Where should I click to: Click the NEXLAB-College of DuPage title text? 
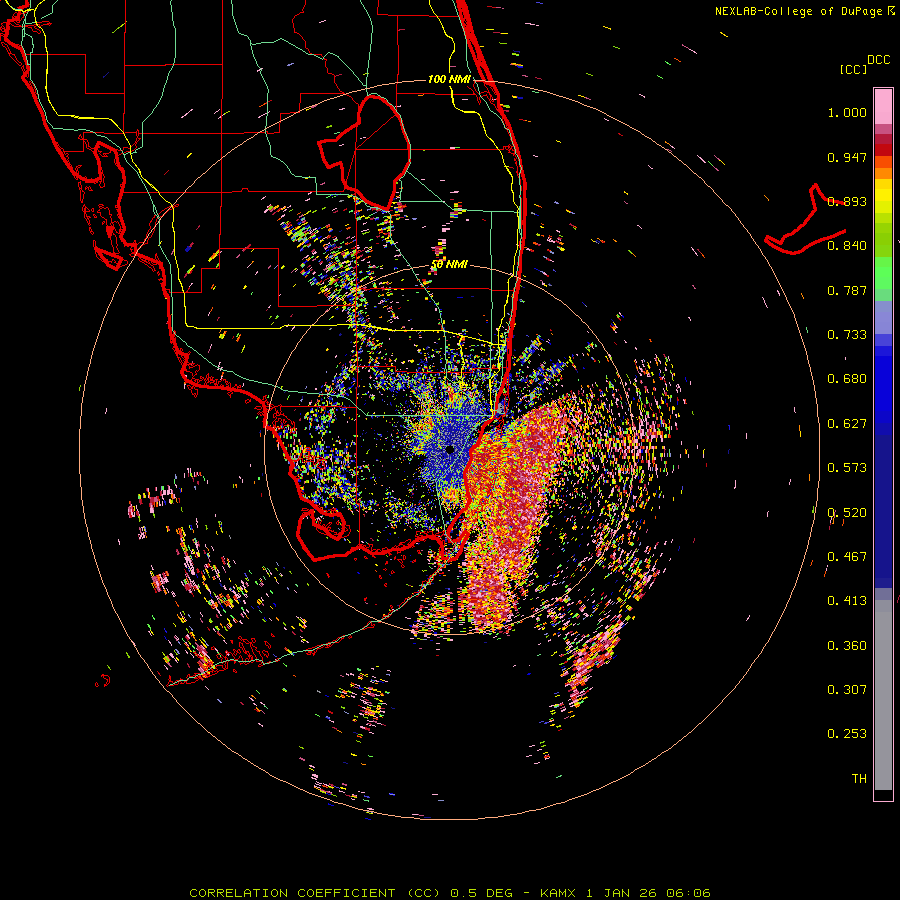(x=798, y=11)
